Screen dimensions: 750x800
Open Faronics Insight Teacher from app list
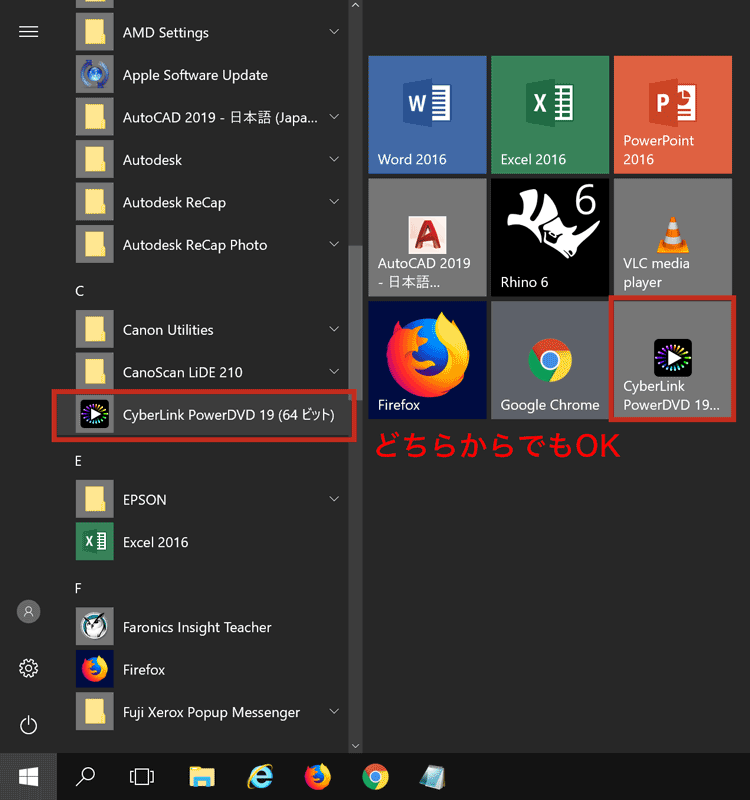point(196,627)
